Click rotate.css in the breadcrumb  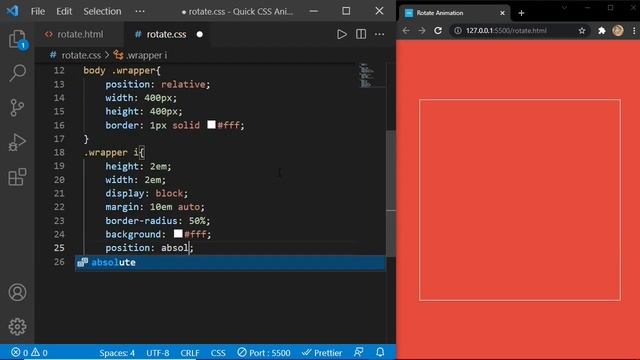[81, 55]
